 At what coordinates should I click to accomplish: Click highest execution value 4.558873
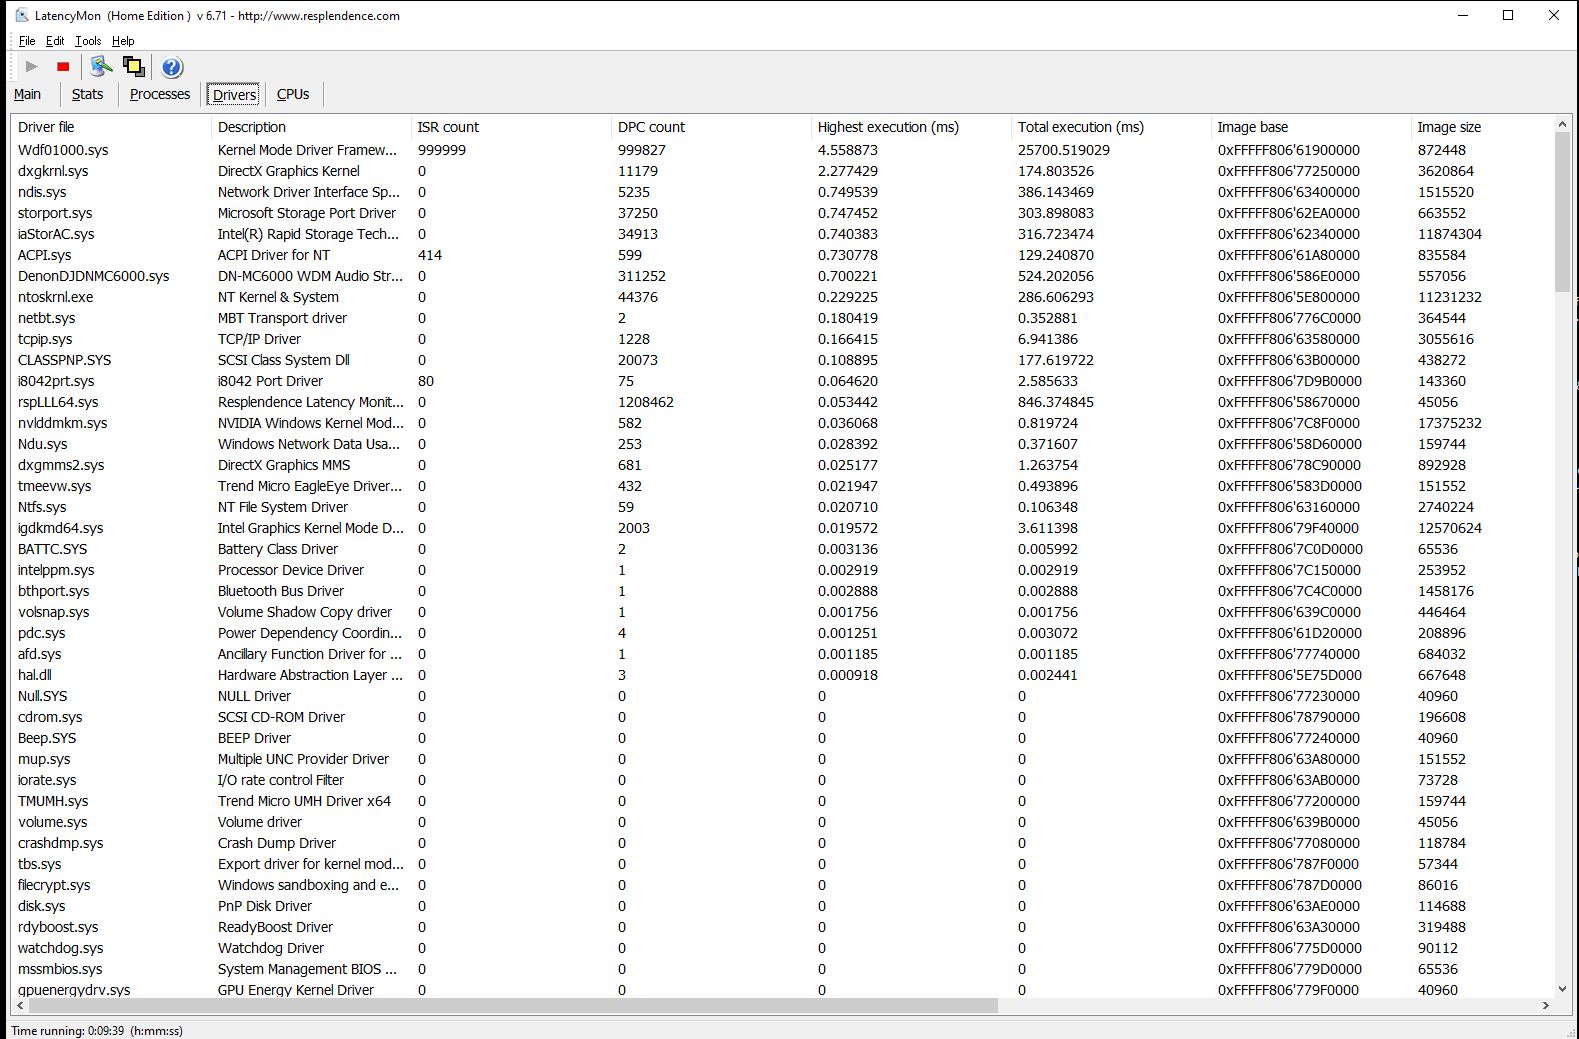(848, 150)
